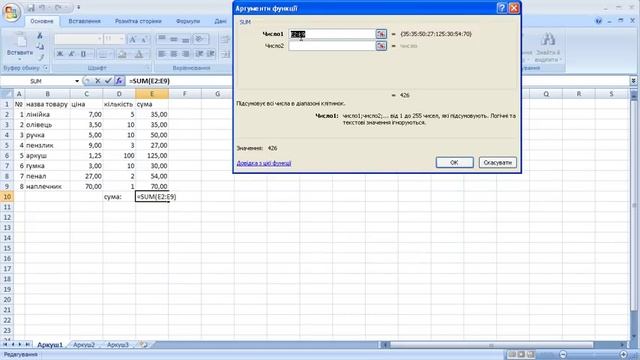
Task: Toggle italic К formatting
Action: coord(71,54)
